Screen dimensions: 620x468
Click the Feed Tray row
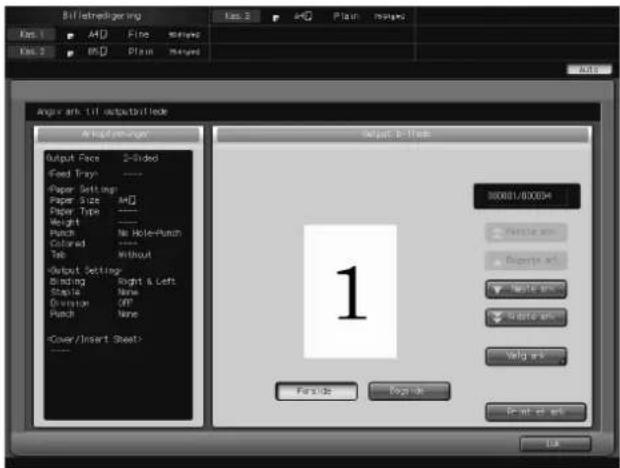[95, 174]
